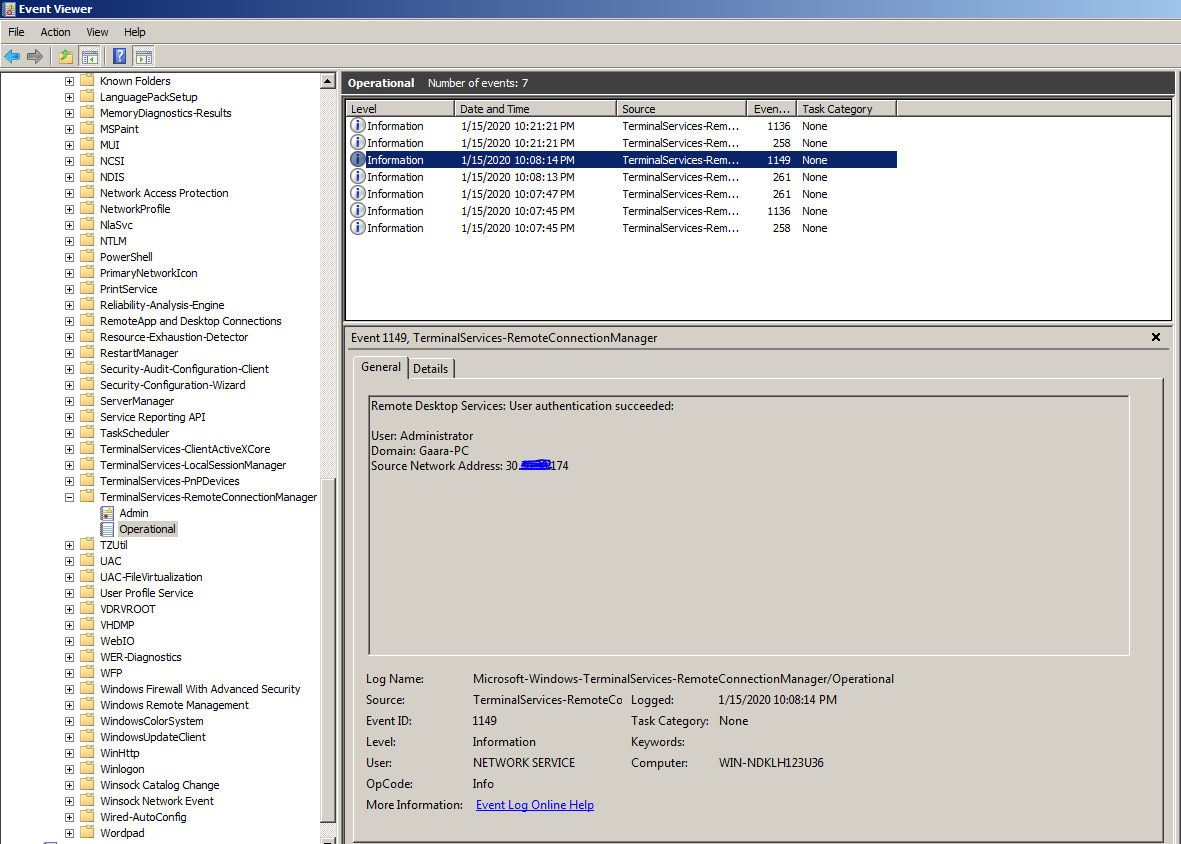Click the blue Help question mark icon

pyautogui.click(x=120, y=56)
